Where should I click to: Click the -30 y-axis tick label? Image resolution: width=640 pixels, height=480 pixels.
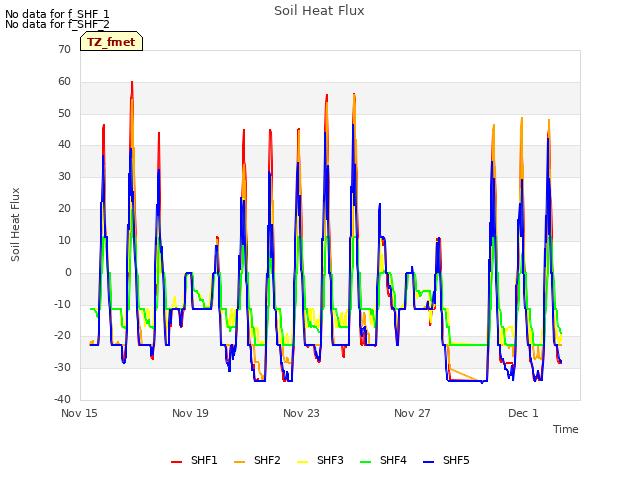pos(62,367)
